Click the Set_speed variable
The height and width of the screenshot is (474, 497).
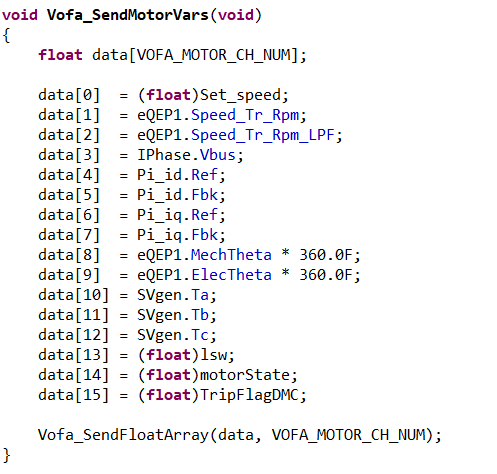[x=241, y=95]
